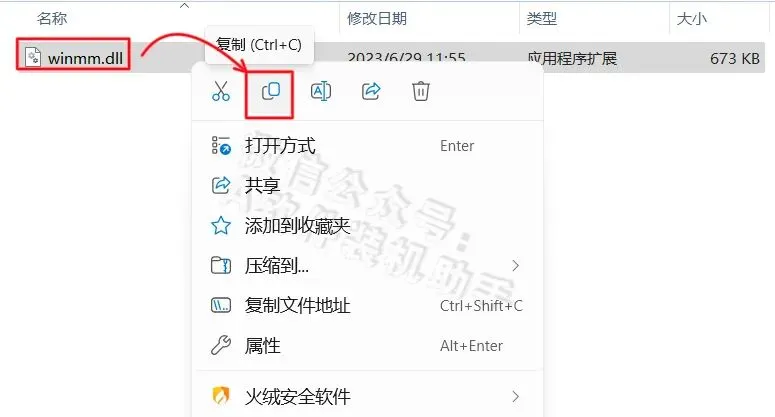This screenshot has height=417, width=775.
Task: Collapse sort arrow above 名称 column
Action: click(x=184, y=6)
